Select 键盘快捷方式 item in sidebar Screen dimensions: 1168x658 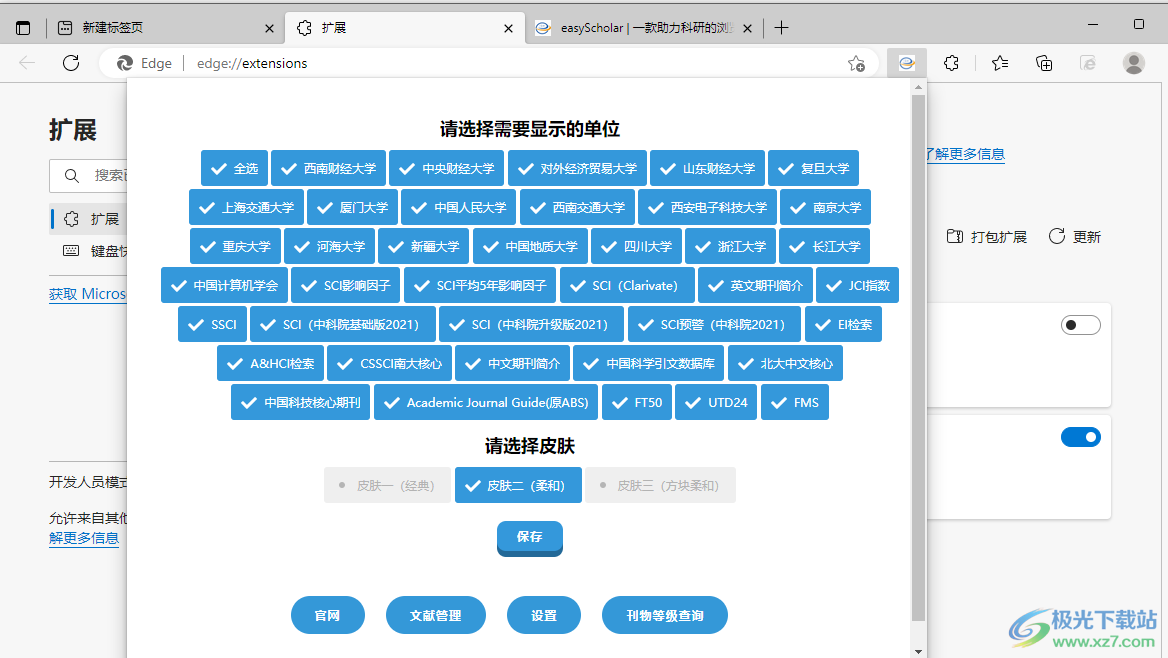point(88,250)
